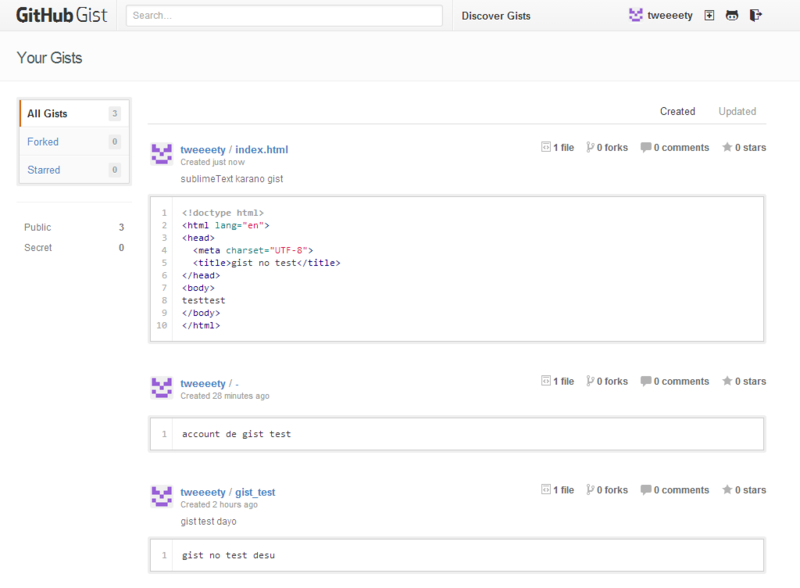The width and height of the screenshot is (800, 588).
Task: Click file icon of index.html gist
Action: click(546, 147)
